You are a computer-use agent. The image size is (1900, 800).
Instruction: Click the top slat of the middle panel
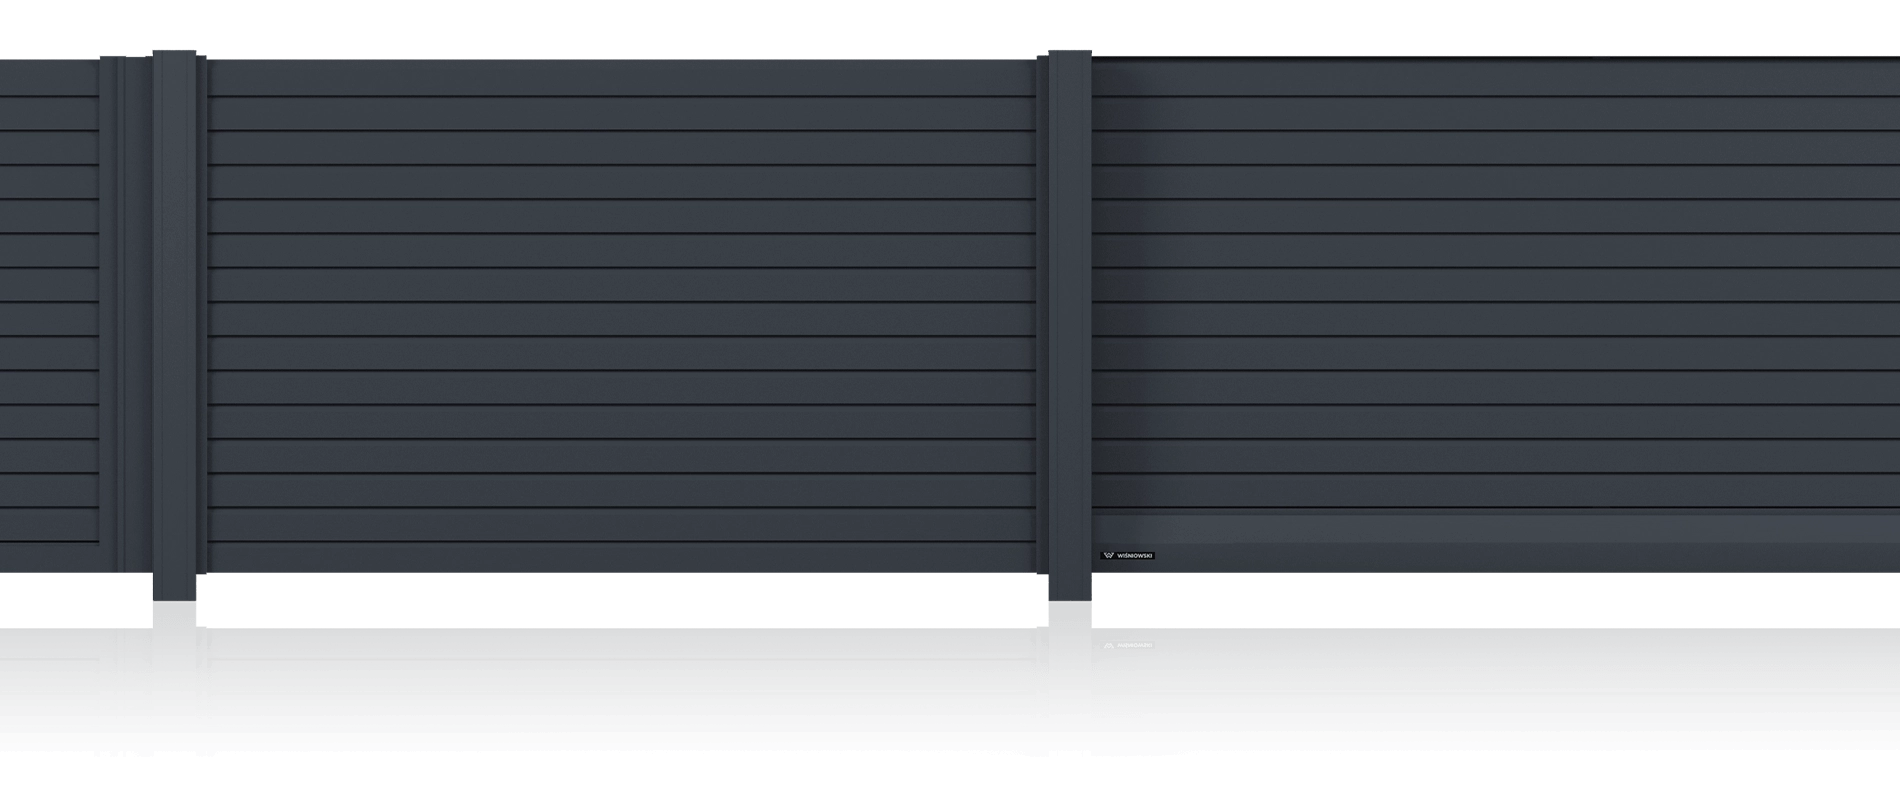(x=620, y=77)
